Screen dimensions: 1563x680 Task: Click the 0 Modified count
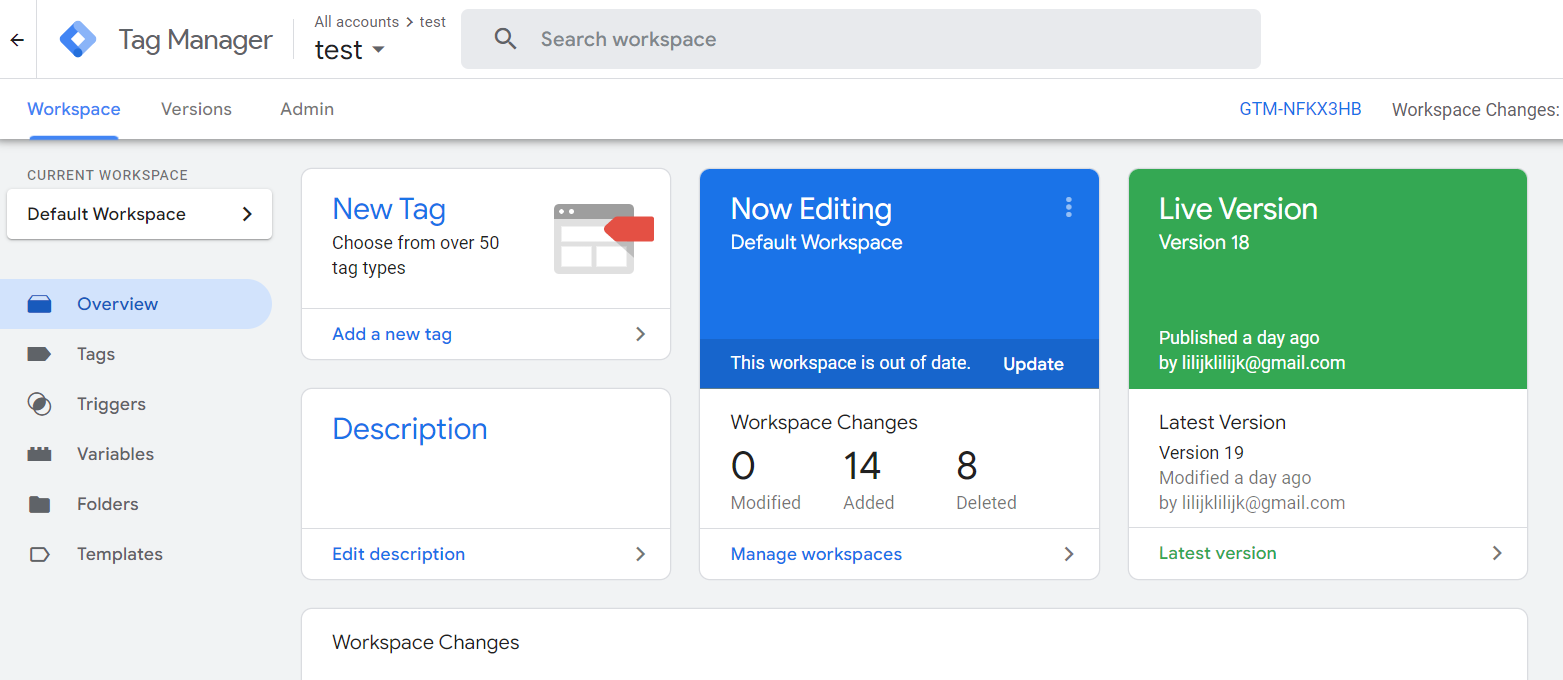(743, 466)
